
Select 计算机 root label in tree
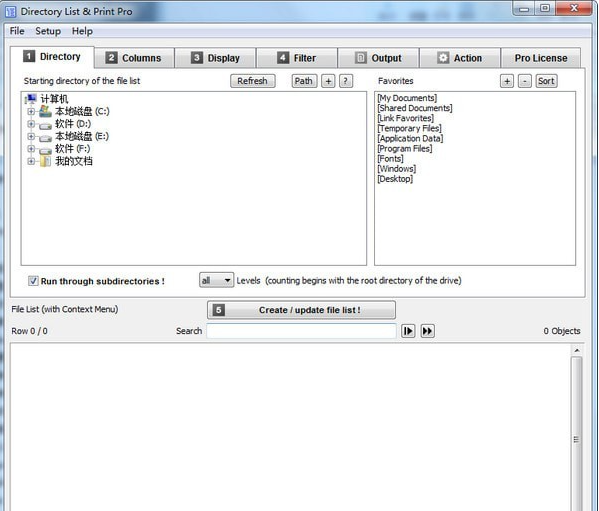54,99
